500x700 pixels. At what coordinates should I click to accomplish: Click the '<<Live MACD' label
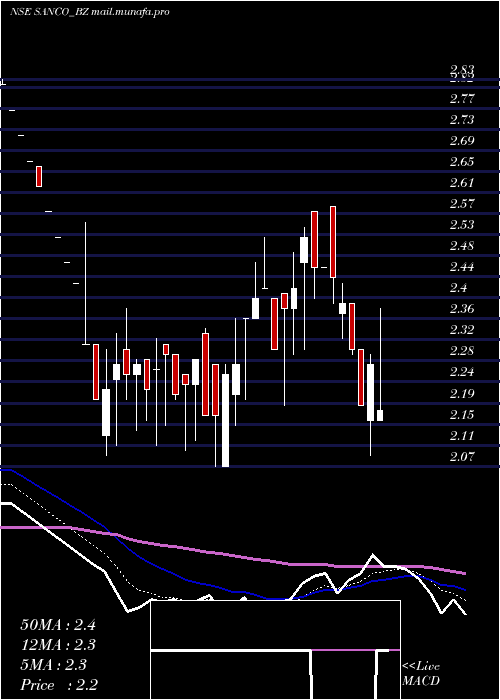[421, 674]
